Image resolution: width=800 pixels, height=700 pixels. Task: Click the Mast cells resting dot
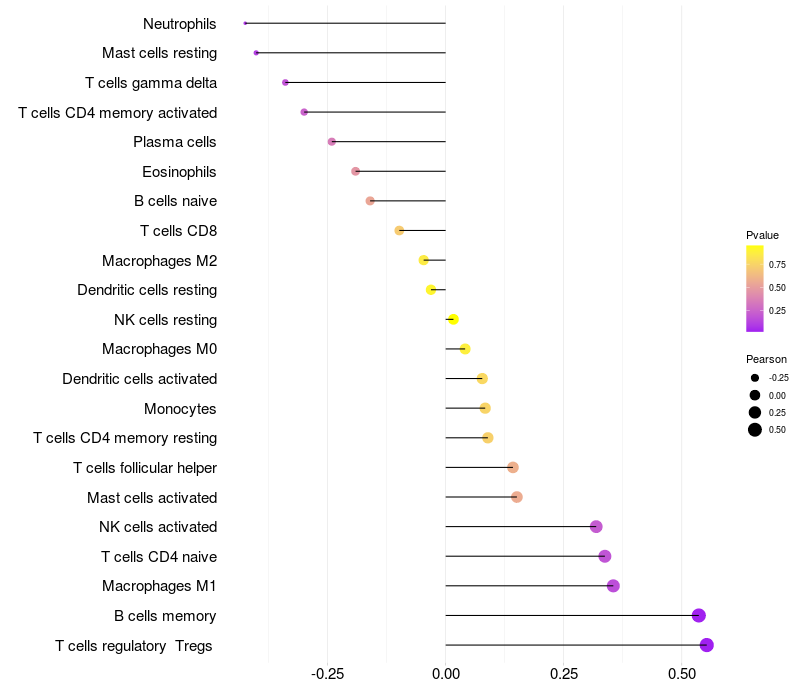pyautogui.click(x=257, y=52)
